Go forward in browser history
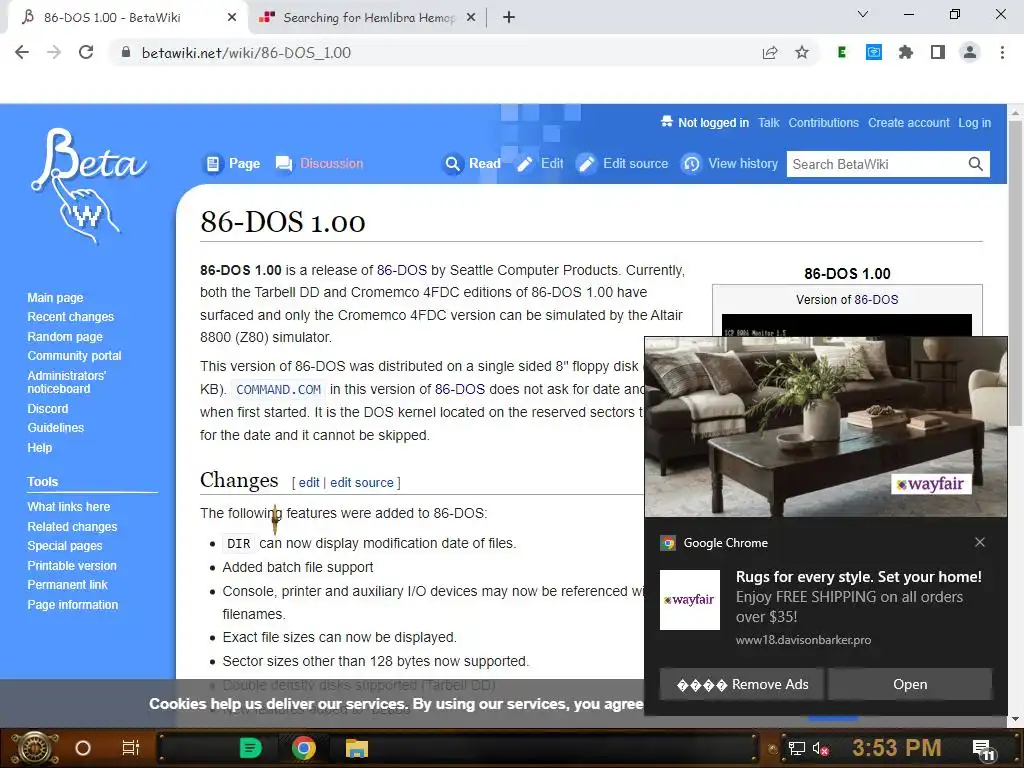Screen dimensions: 1024x768 [54, 52]
